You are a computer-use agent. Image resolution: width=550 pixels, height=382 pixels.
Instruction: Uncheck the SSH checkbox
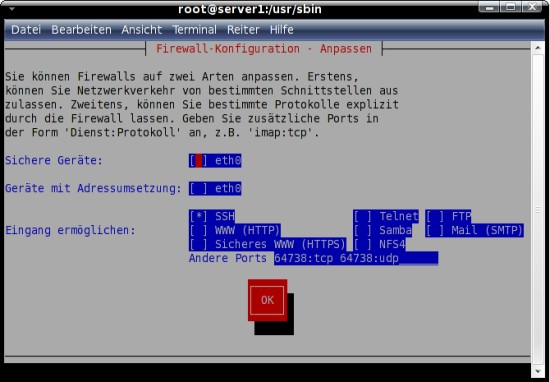tap(212, 216)
